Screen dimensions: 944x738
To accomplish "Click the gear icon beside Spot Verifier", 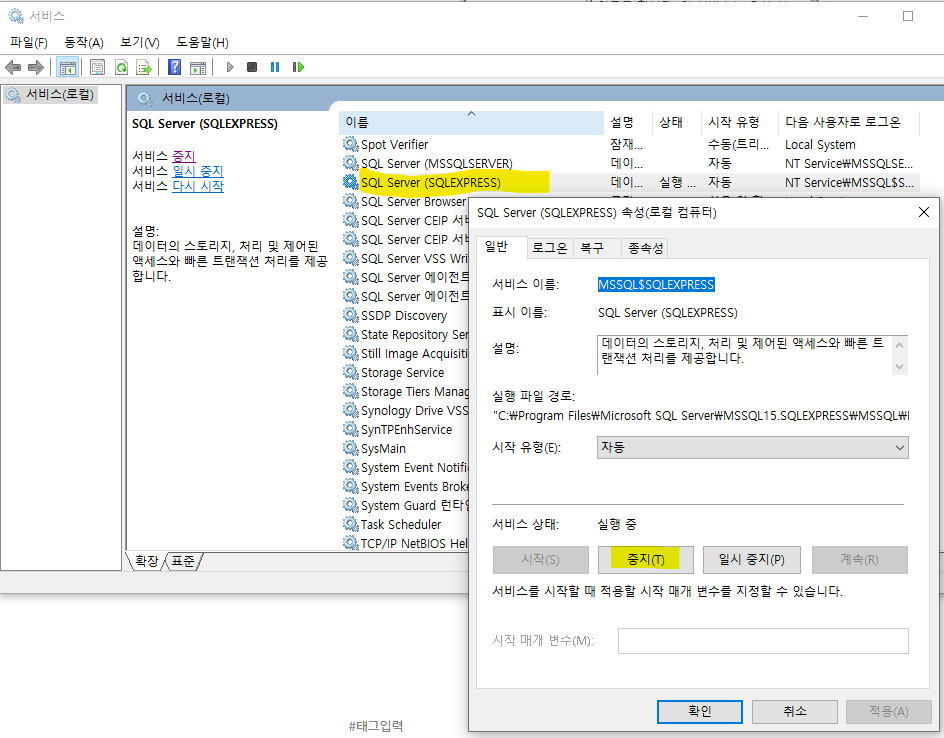I will click(350, 144).
